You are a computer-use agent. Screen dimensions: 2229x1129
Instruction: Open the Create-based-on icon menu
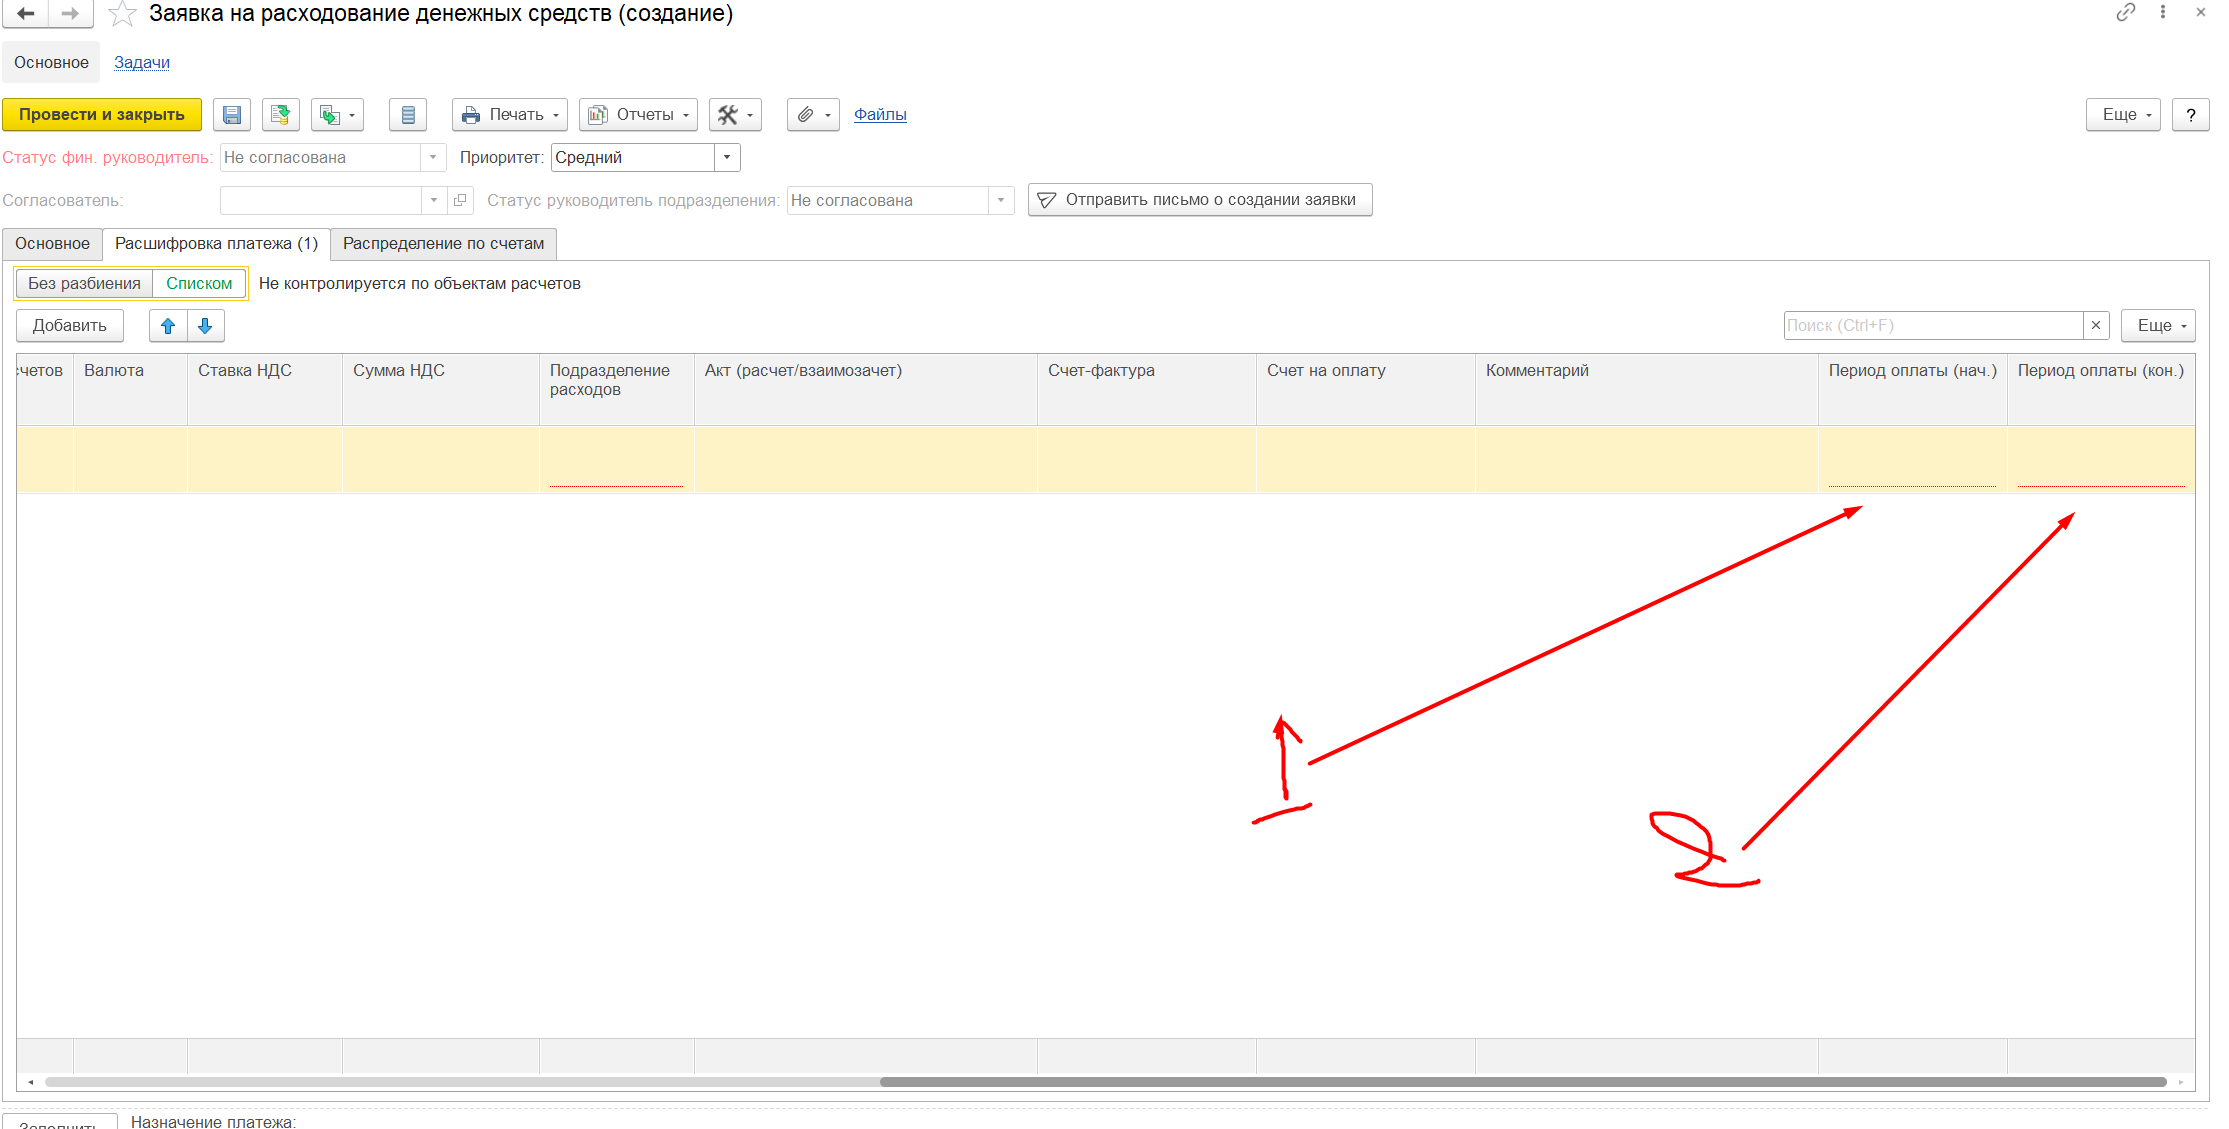[337, 115]
